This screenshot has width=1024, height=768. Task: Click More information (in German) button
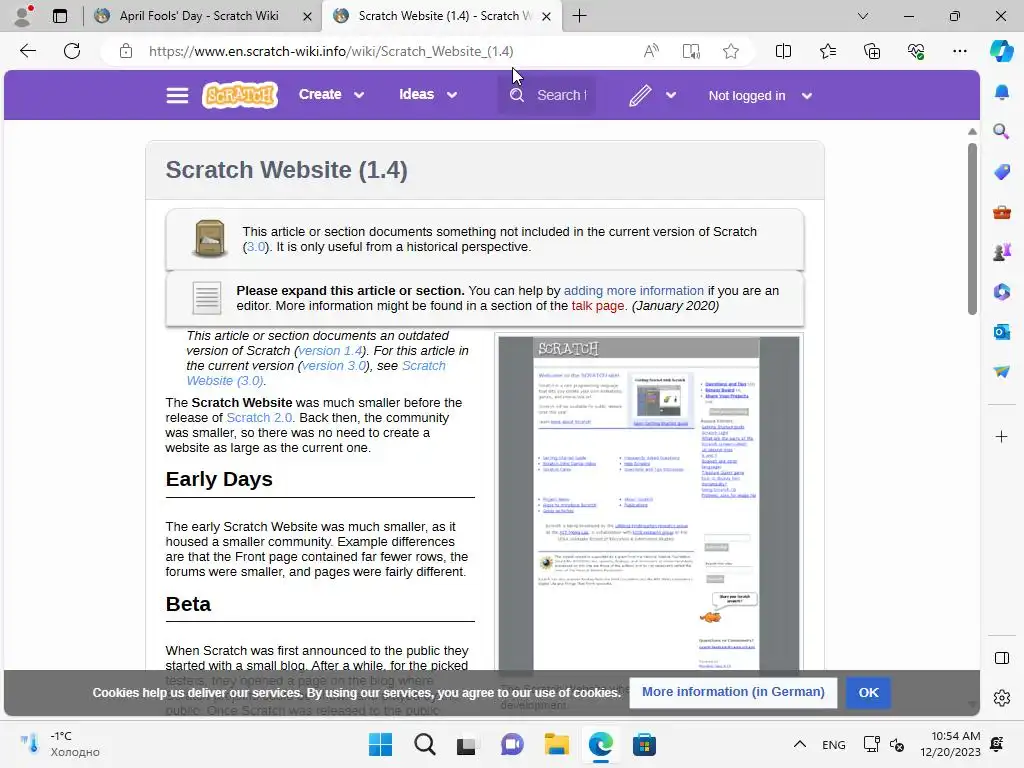pyautogui.click(x=733, y=692)
